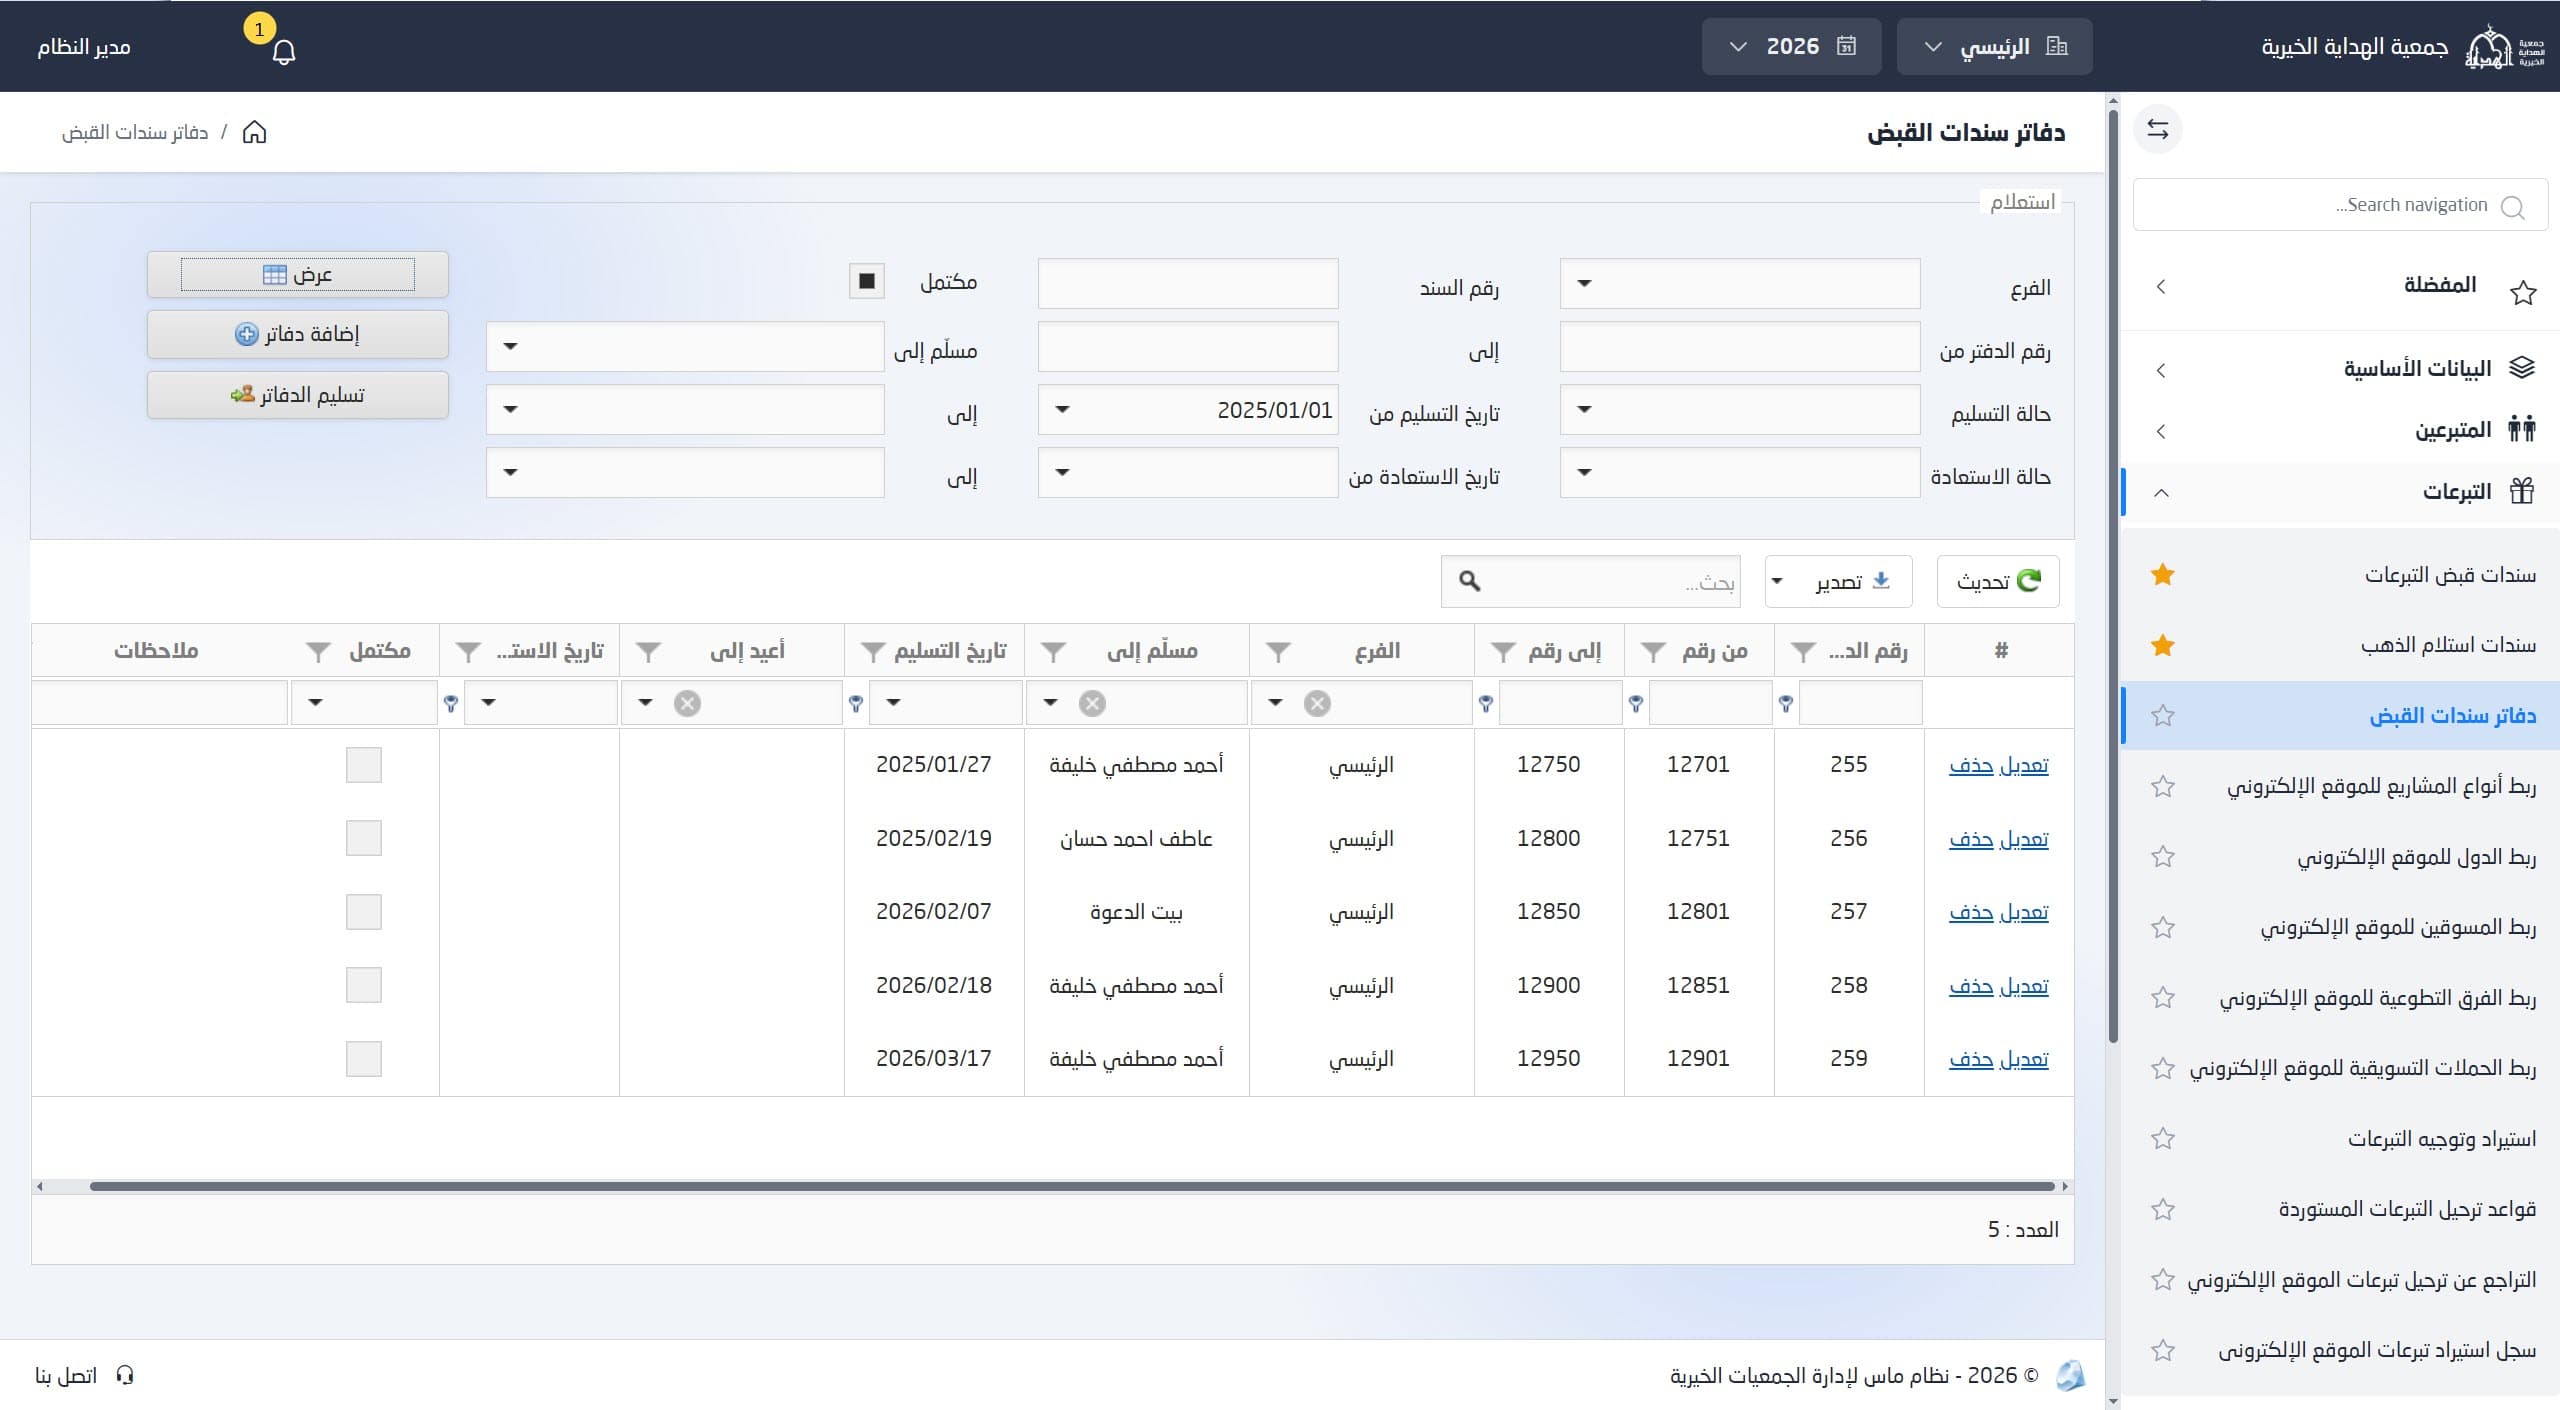Toggle sidebar collapse arrows icon
The width and height of the screenshot is (2560, 1410).
(x=2158, y=129)
